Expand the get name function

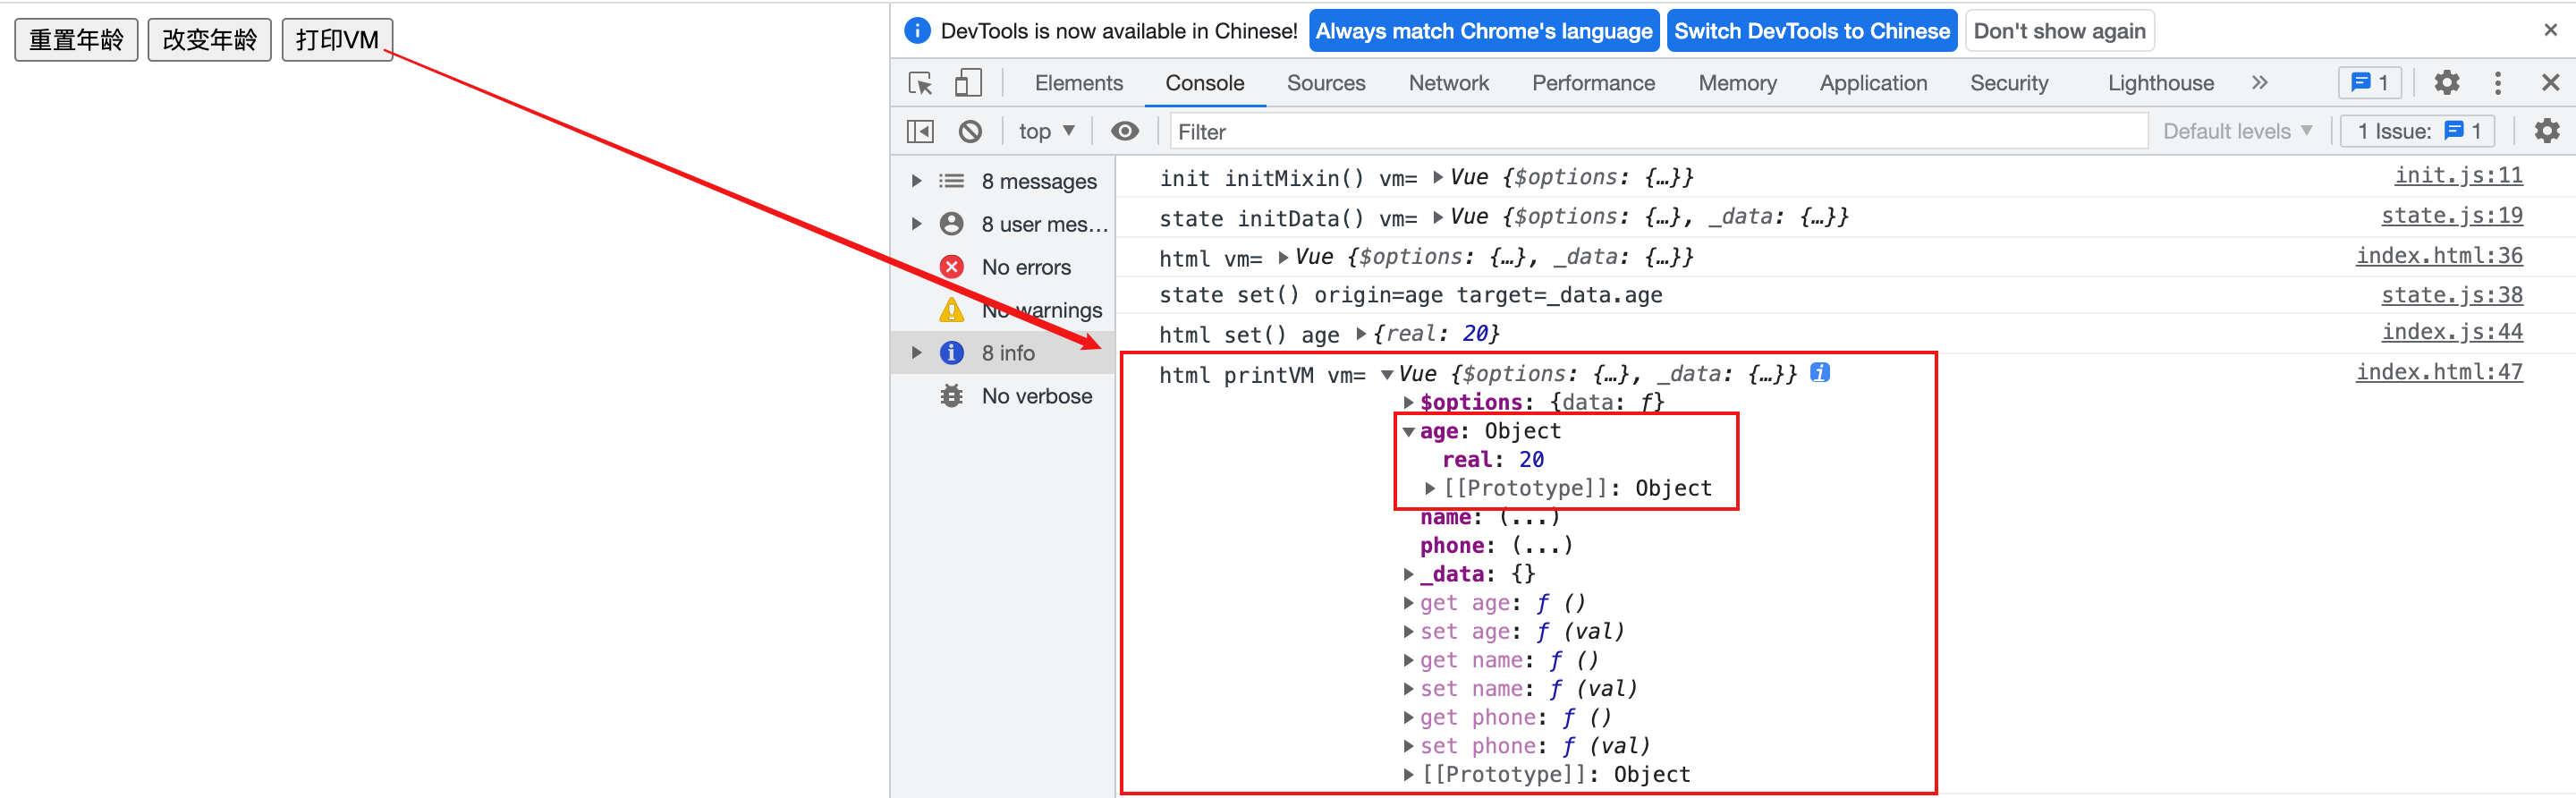(x=1408, y=660)
